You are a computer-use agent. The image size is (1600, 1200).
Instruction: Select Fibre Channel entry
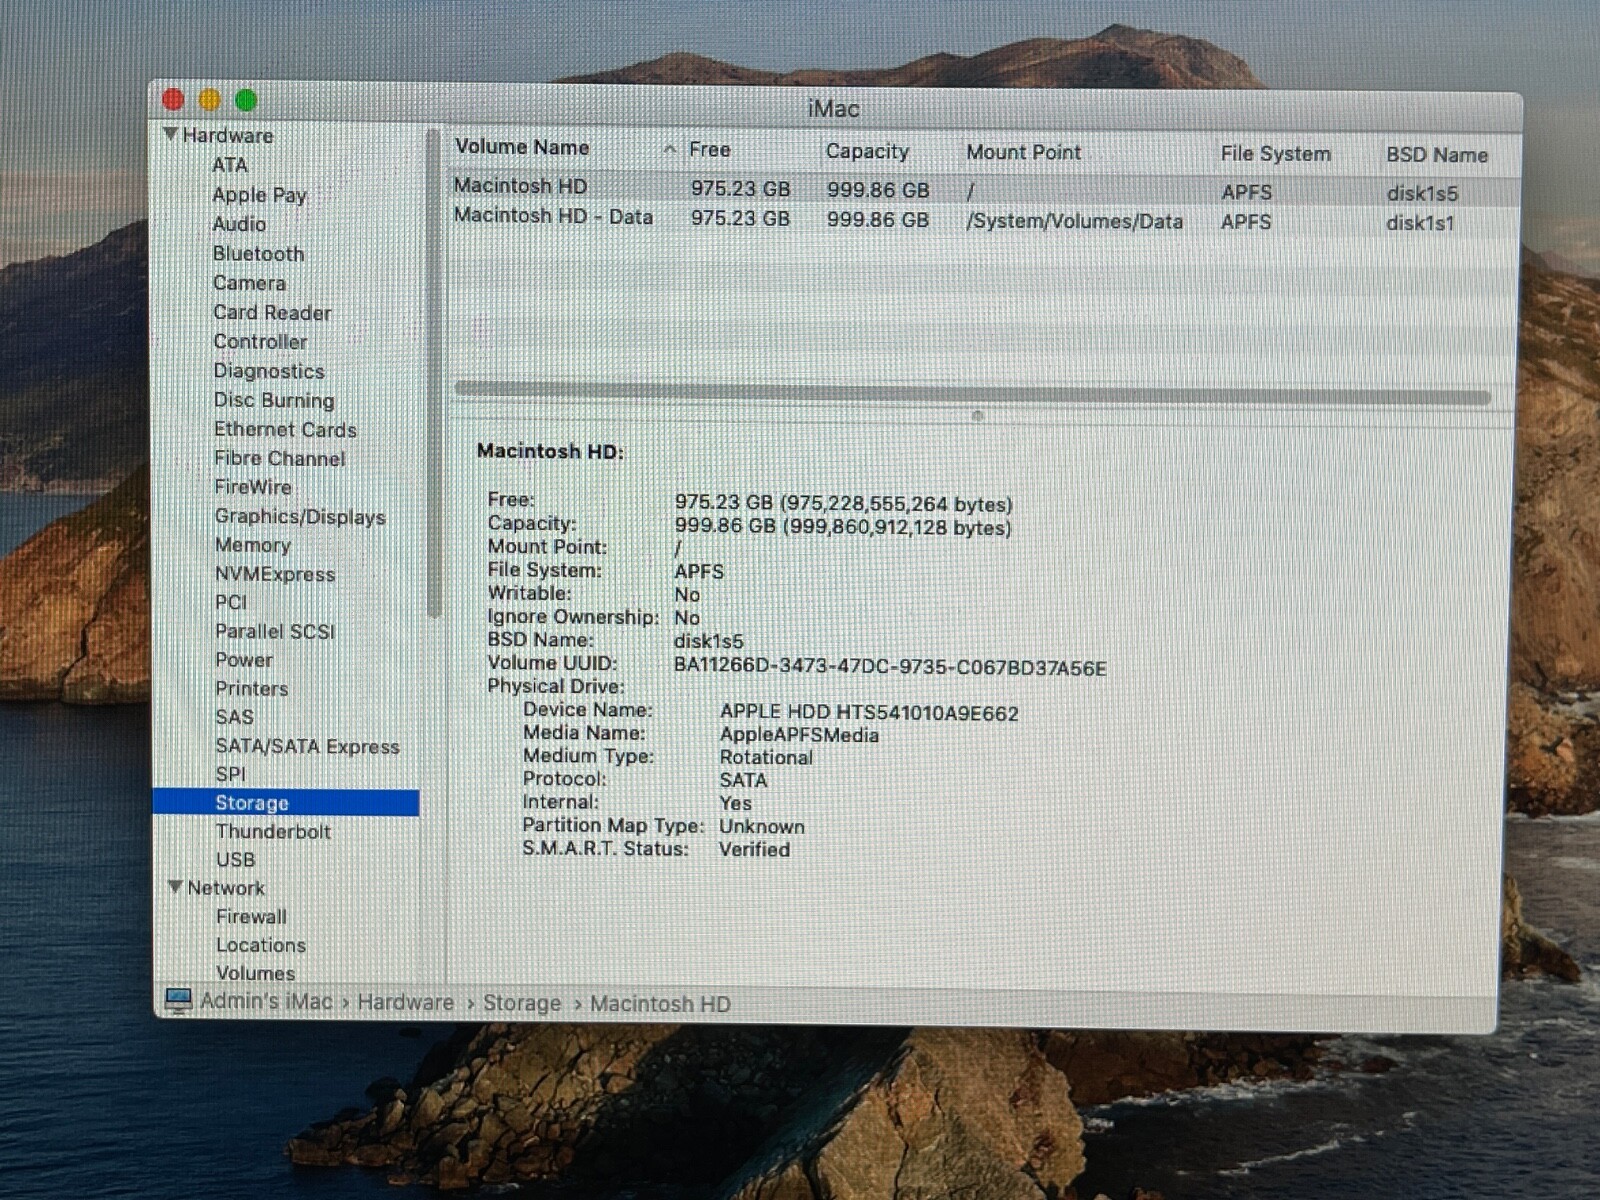coord(279,459)
